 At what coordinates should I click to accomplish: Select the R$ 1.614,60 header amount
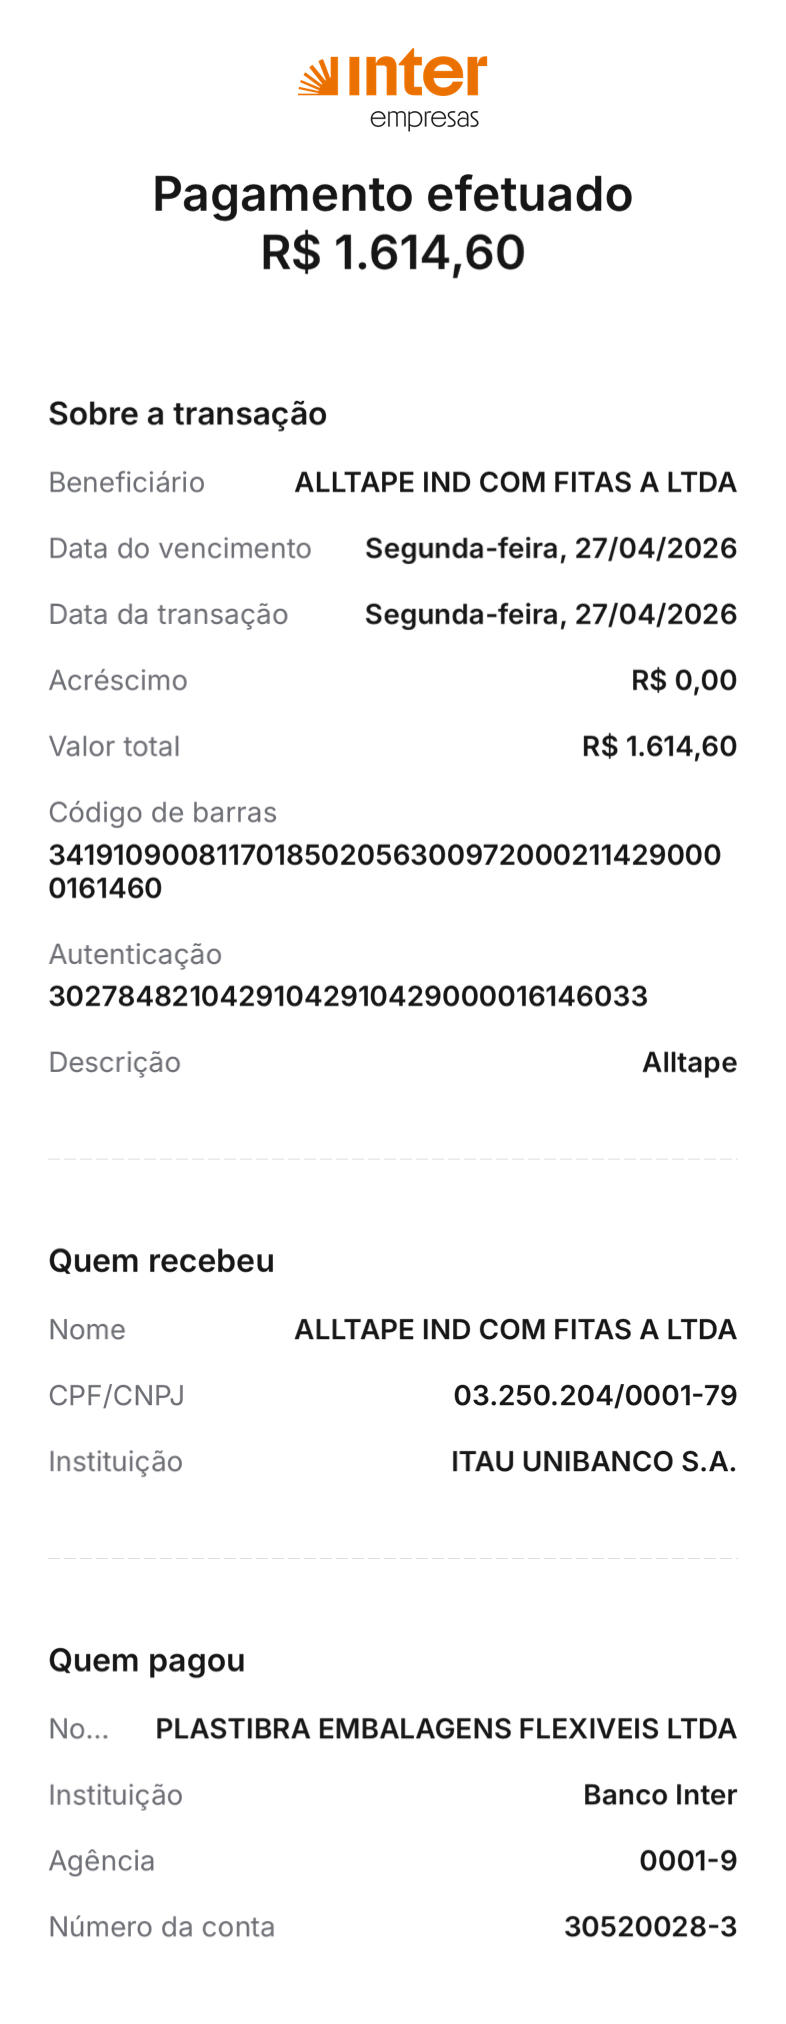pos(392,252)
